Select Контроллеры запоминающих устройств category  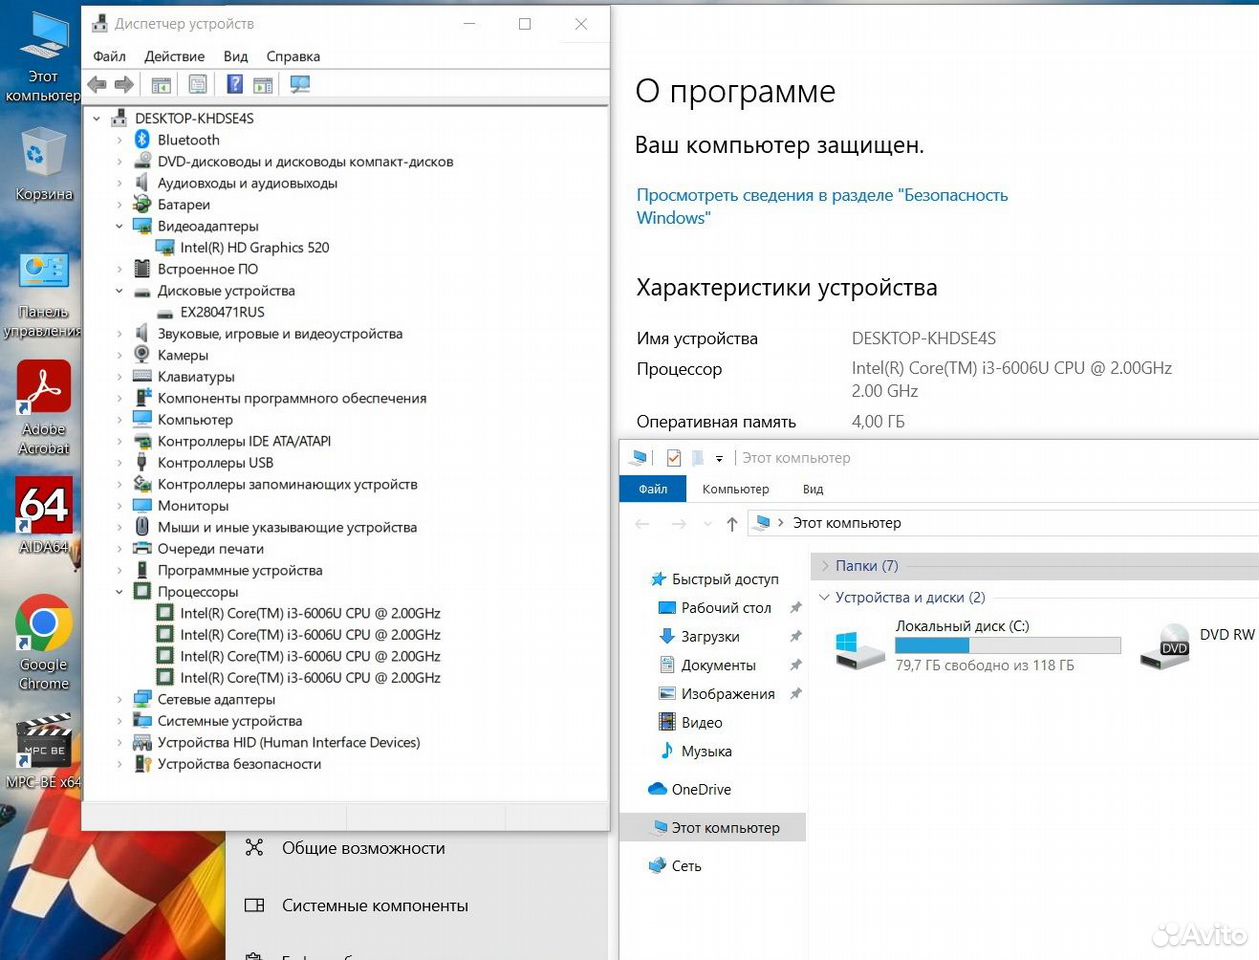287,484
